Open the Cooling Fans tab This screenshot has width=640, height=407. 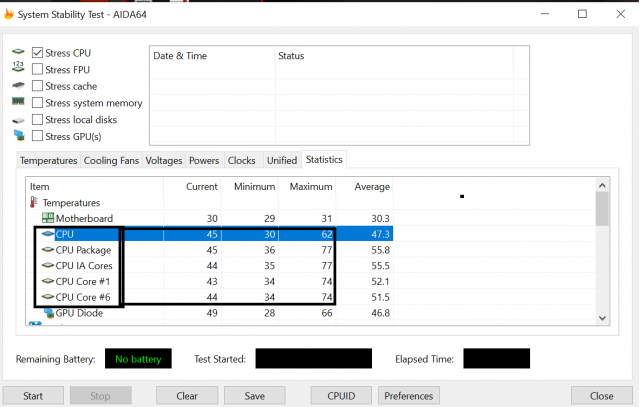coord(111,160)
